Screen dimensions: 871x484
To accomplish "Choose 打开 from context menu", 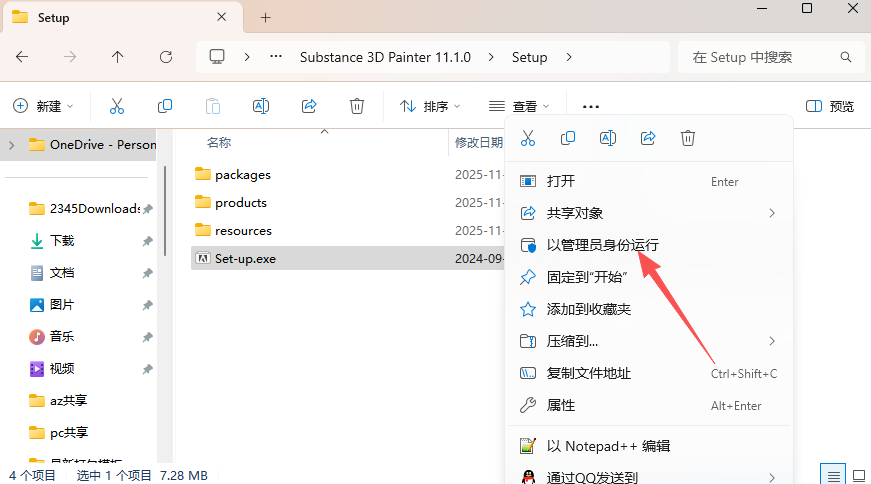I will point(648,181).
